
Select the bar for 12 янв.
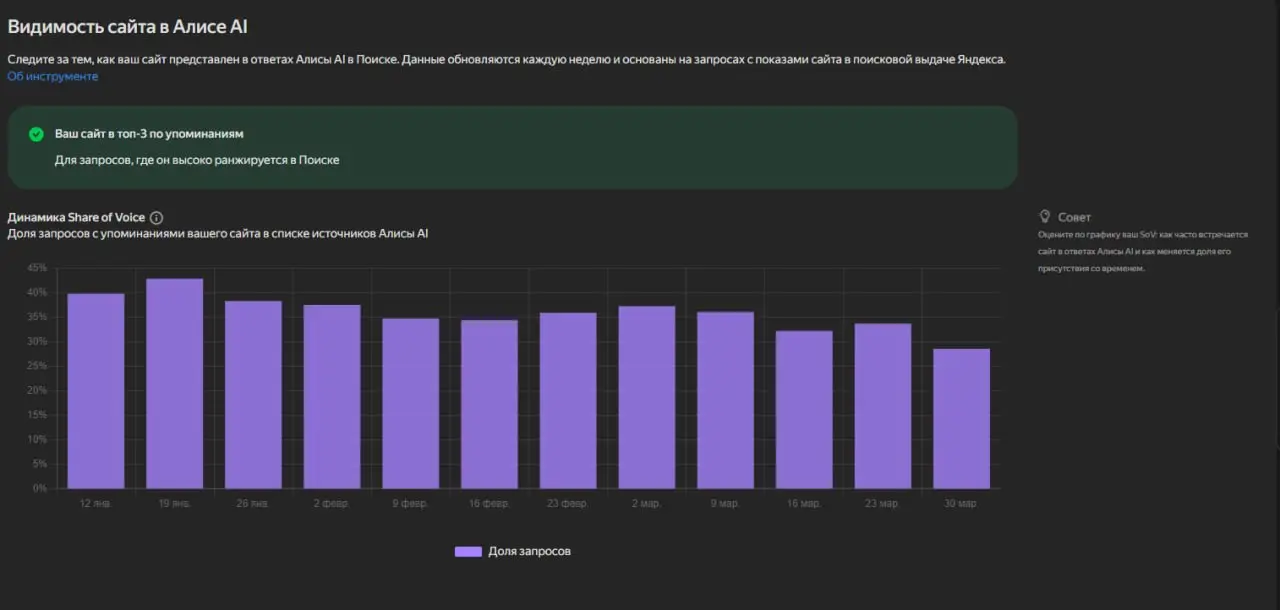click(x=96, y=391)
